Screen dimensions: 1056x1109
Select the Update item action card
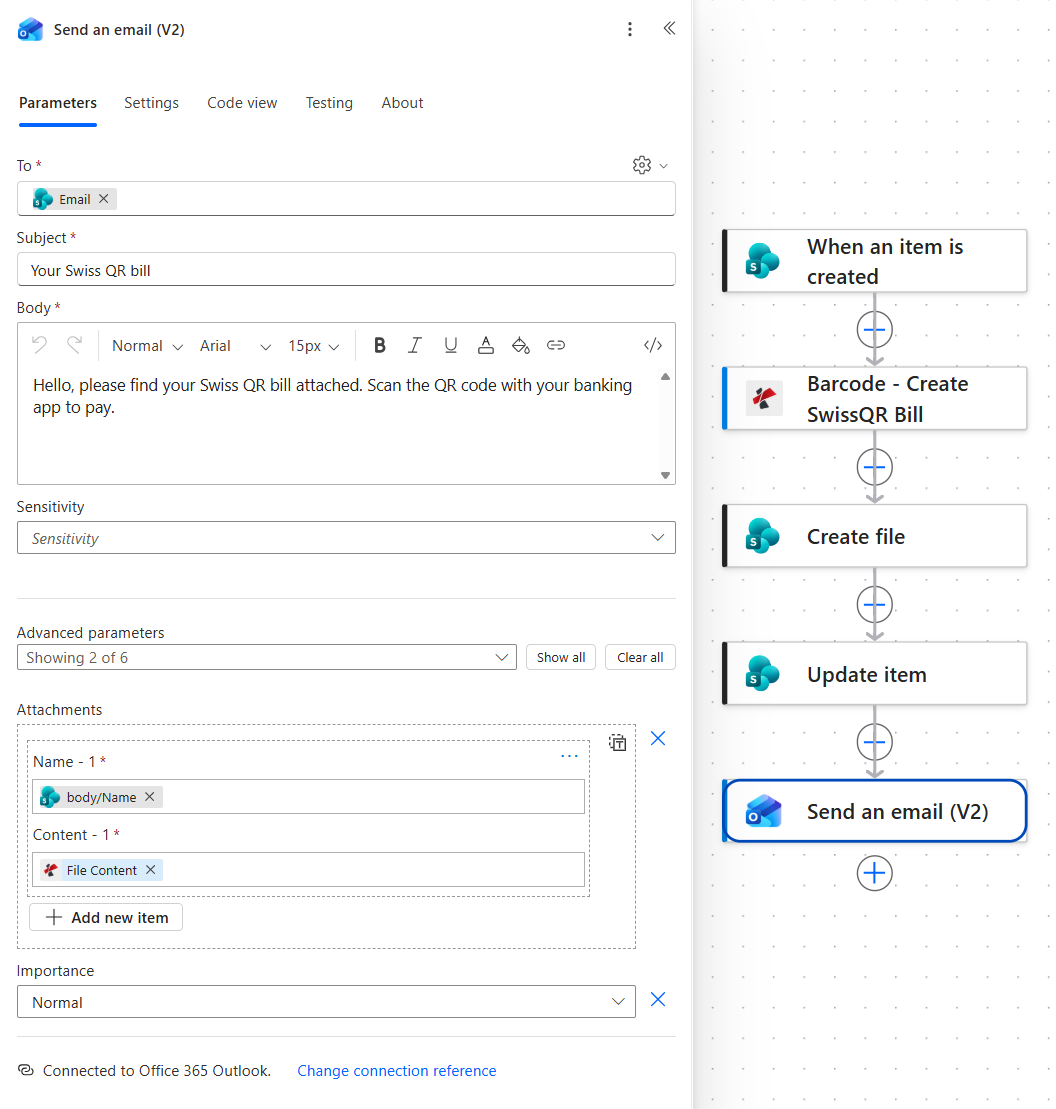pos(874,673)
